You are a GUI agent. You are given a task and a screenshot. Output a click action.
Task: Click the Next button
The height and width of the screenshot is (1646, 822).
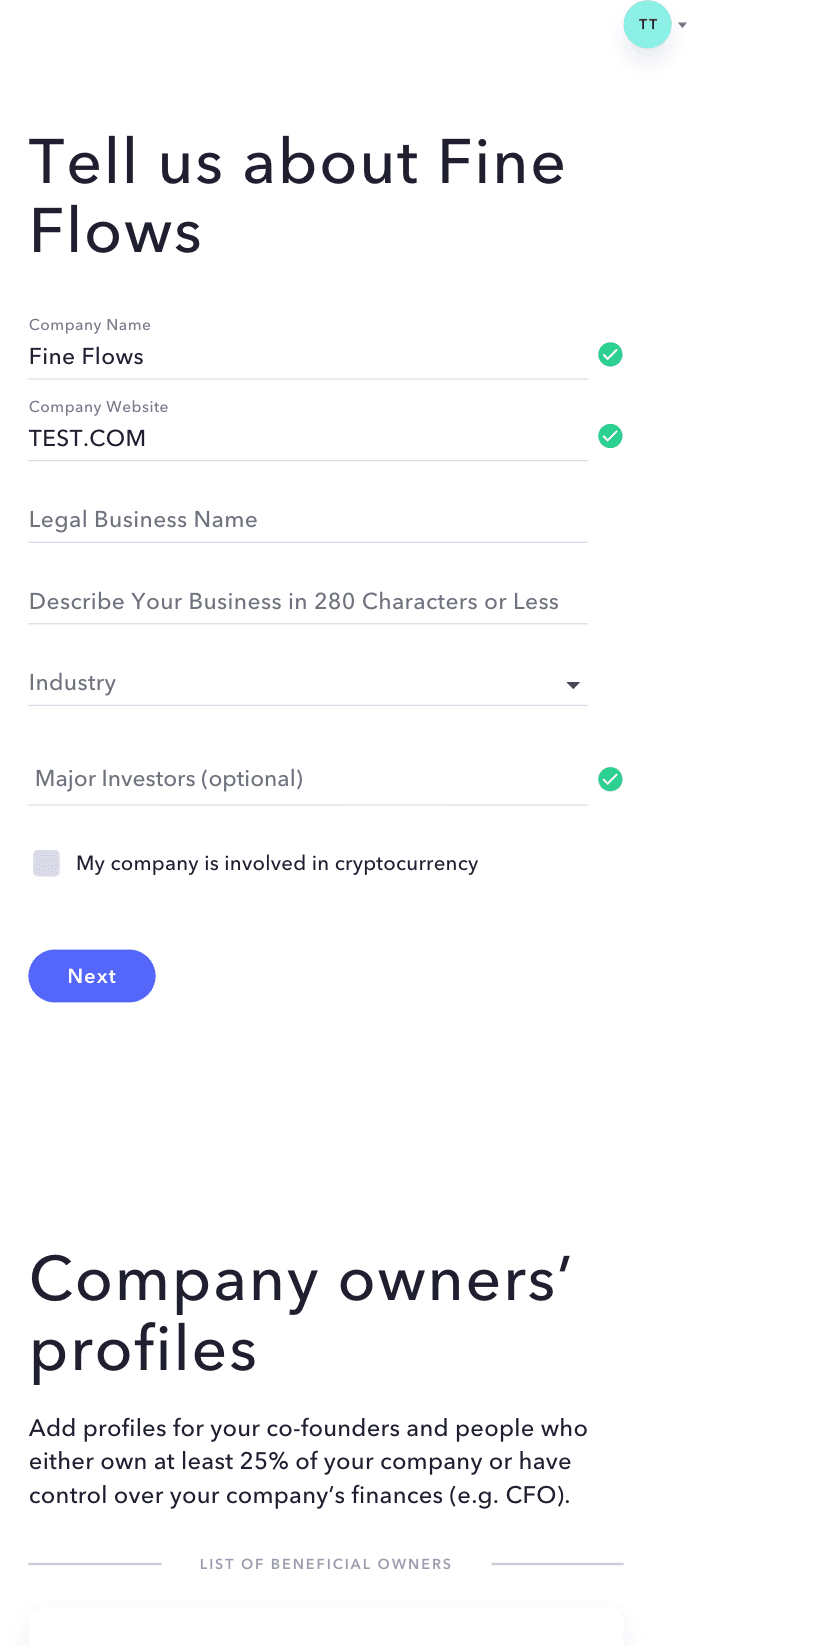click(x=92, y=976)
